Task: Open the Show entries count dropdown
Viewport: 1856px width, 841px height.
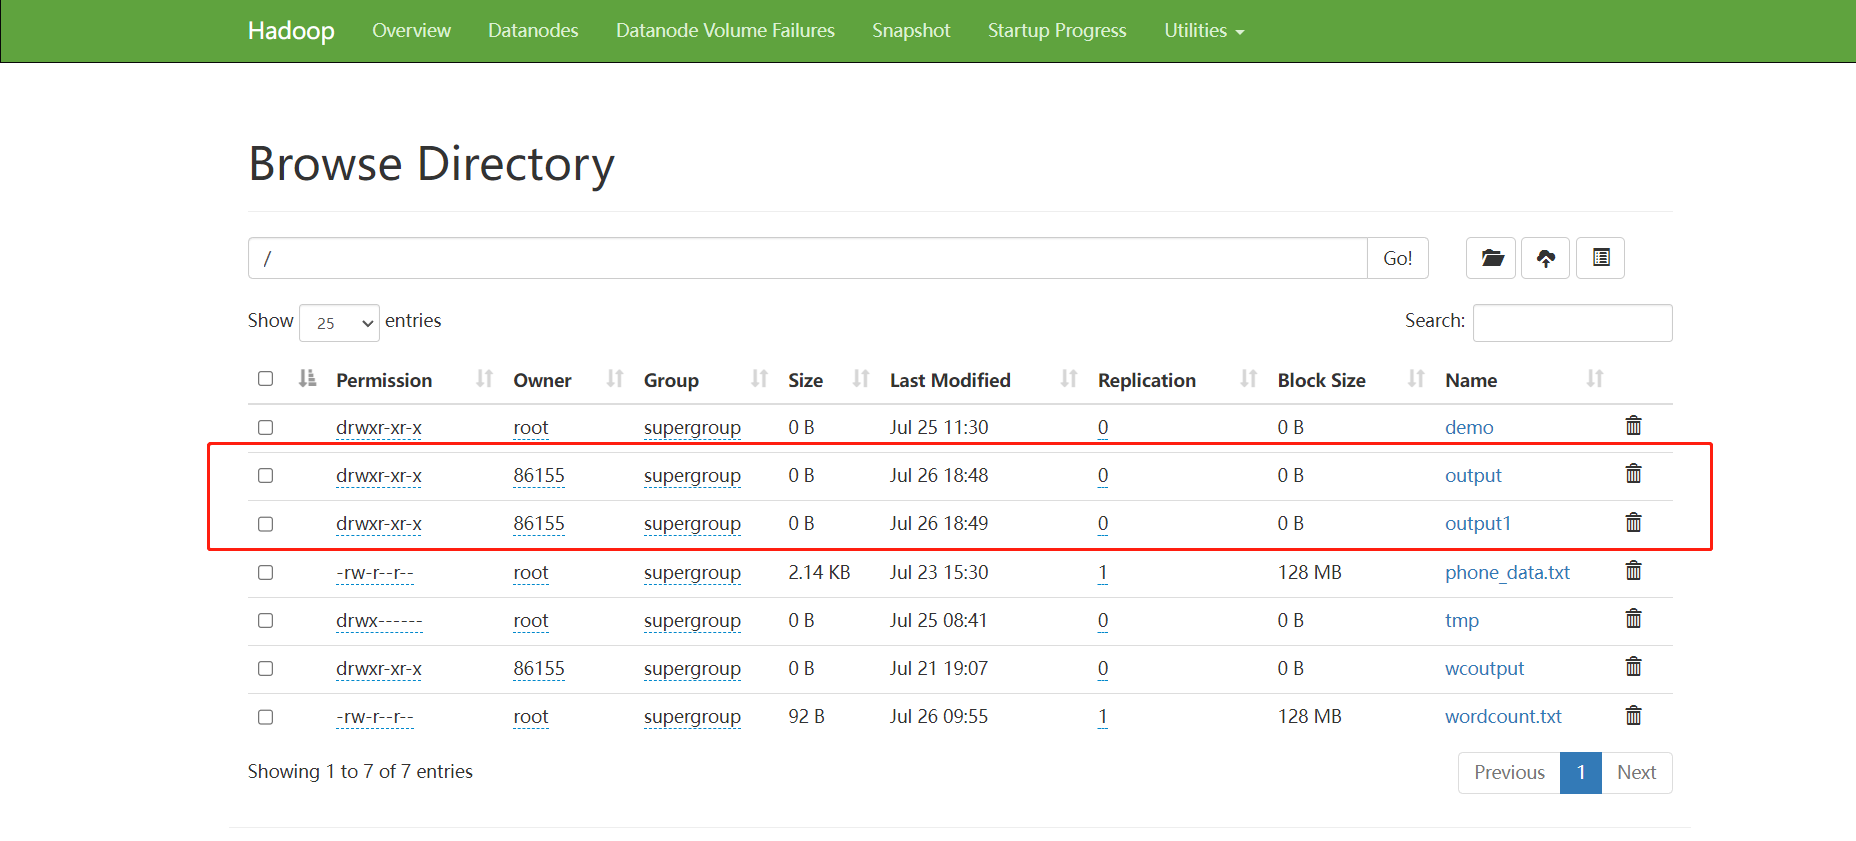Action: click(x=339, y=323)
